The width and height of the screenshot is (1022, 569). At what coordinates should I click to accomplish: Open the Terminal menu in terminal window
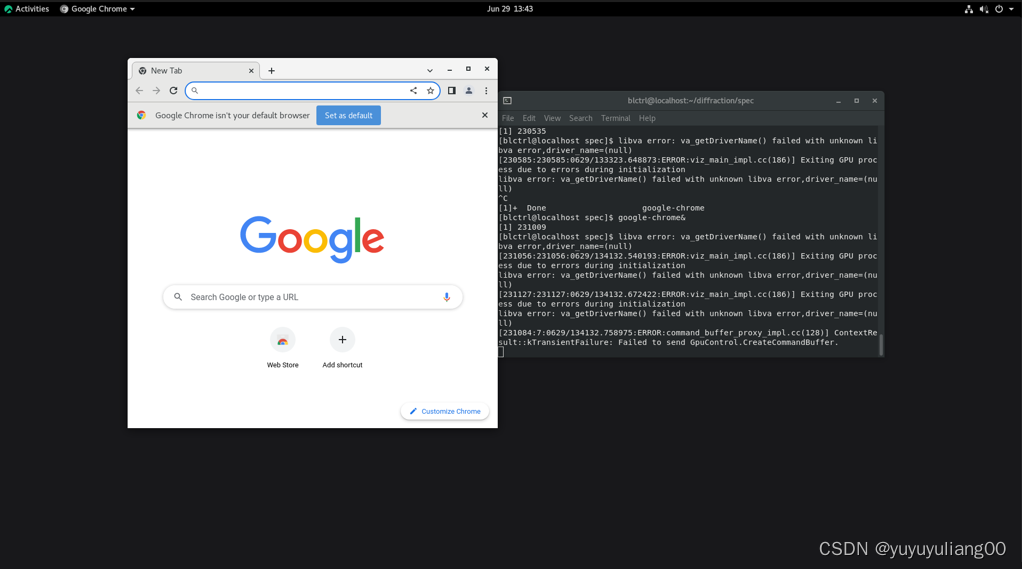tap(615, 118)
